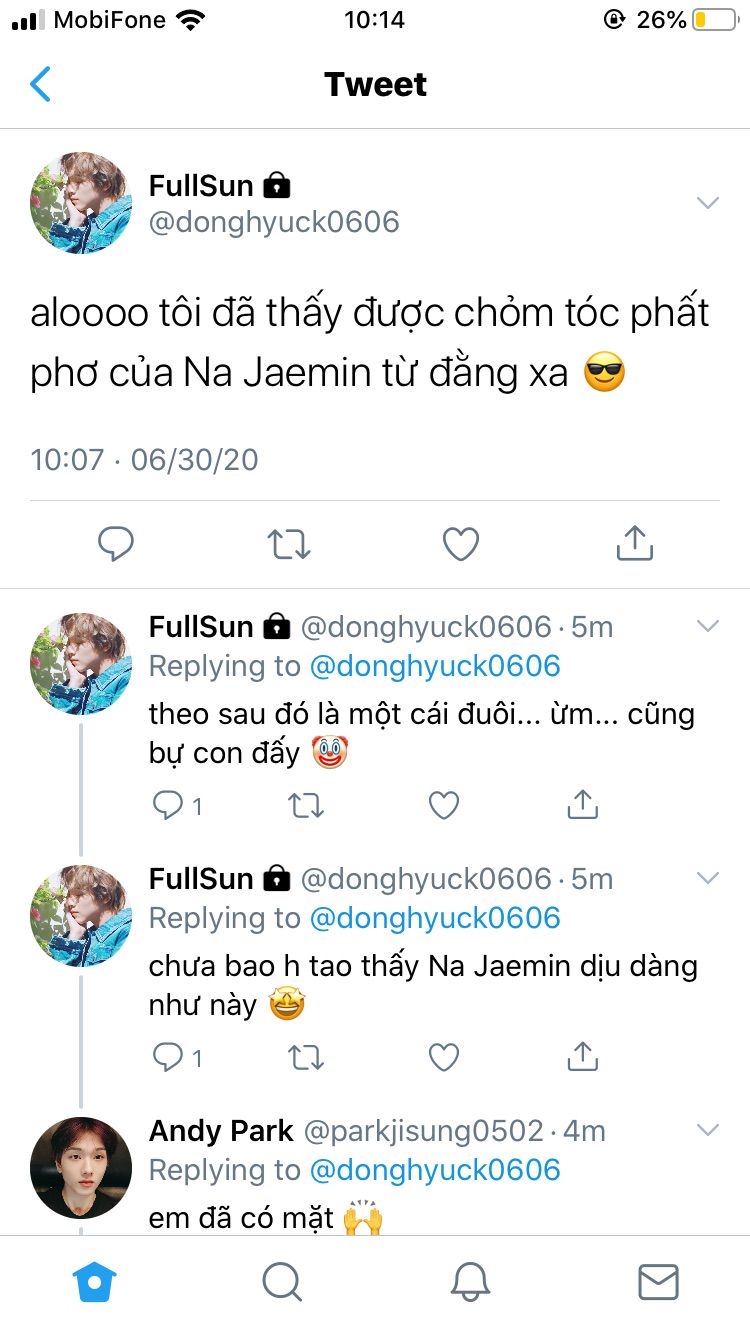The width and height of the screenshot is (750, 1334).
Task: Reply to the main tweet
Action: tap(116, 544)
